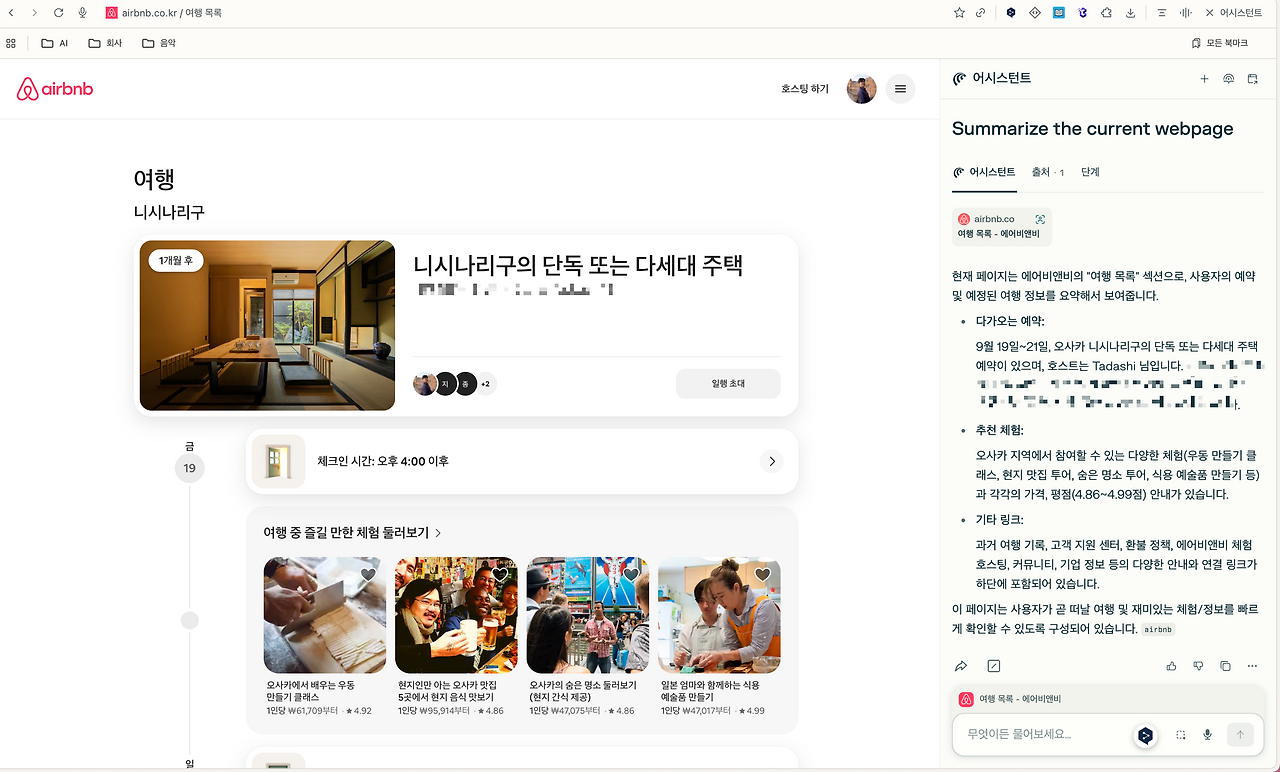This screenshot has width=1280, height=772.
Task: Click the audio waveform icon in the toolbar
Action: click(1186, 13)
